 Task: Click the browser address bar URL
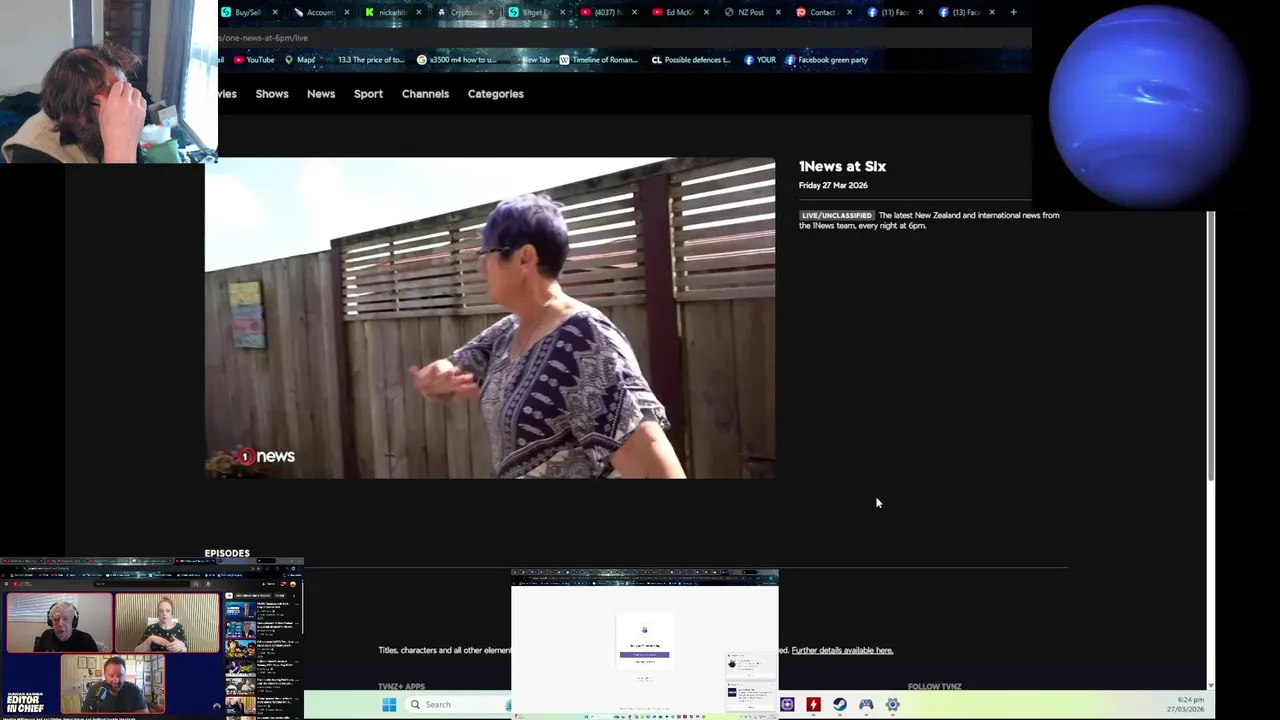pos(264,38)
